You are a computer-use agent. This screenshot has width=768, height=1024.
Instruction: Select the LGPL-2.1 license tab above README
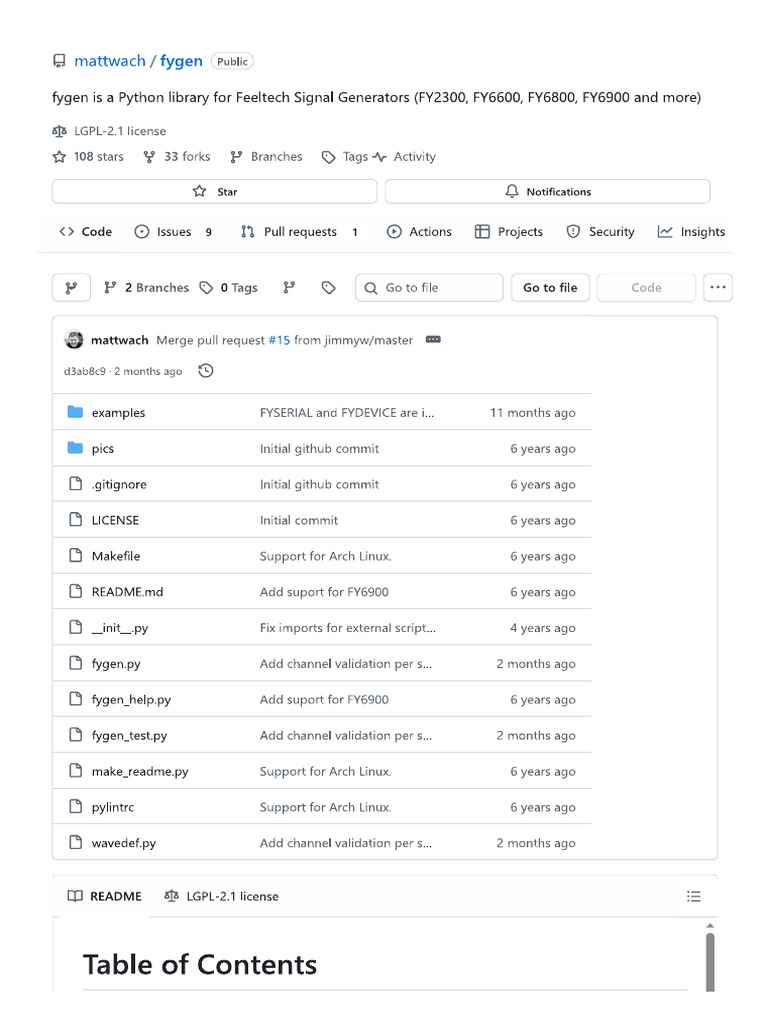click(221, 897)
